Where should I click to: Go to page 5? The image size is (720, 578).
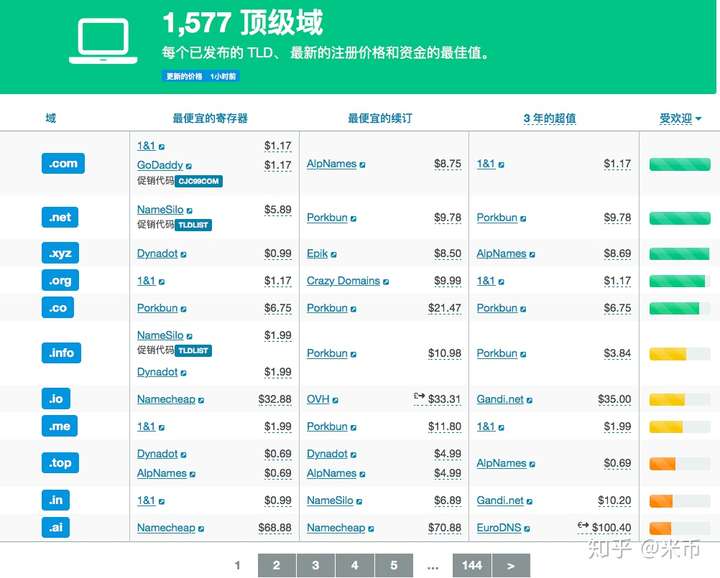point(394,566)
